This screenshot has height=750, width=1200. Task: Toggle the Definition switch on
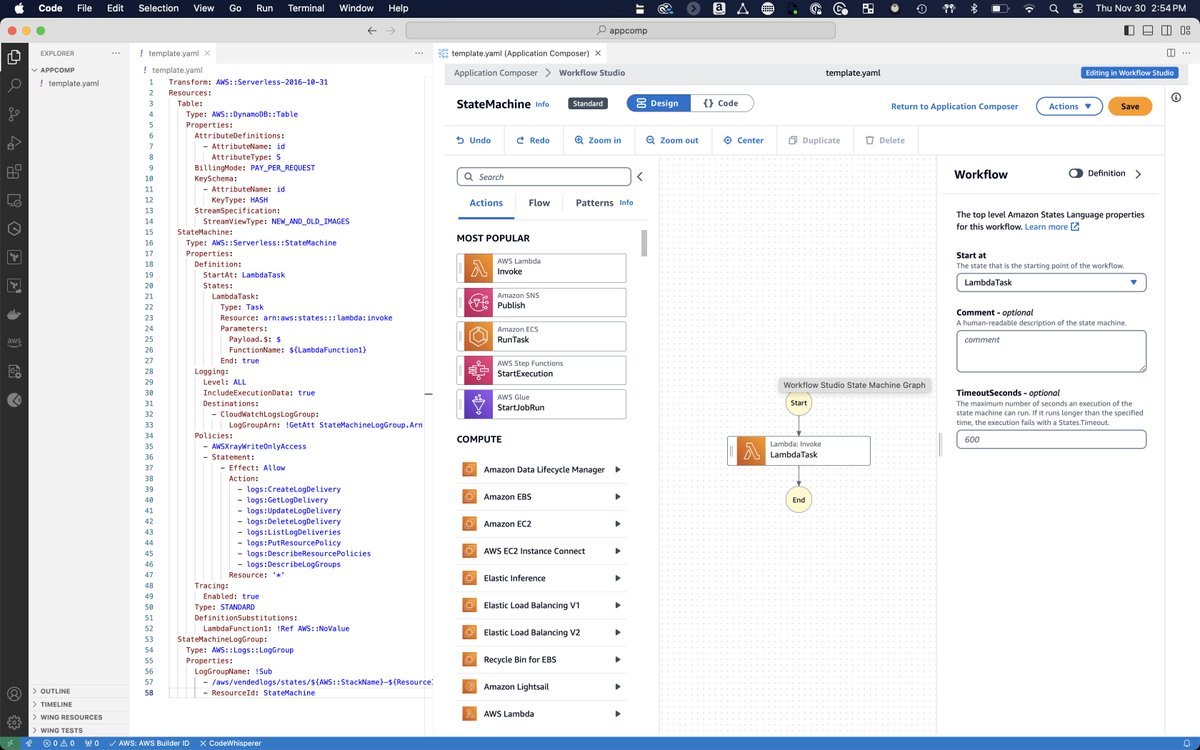point(1075,173)
